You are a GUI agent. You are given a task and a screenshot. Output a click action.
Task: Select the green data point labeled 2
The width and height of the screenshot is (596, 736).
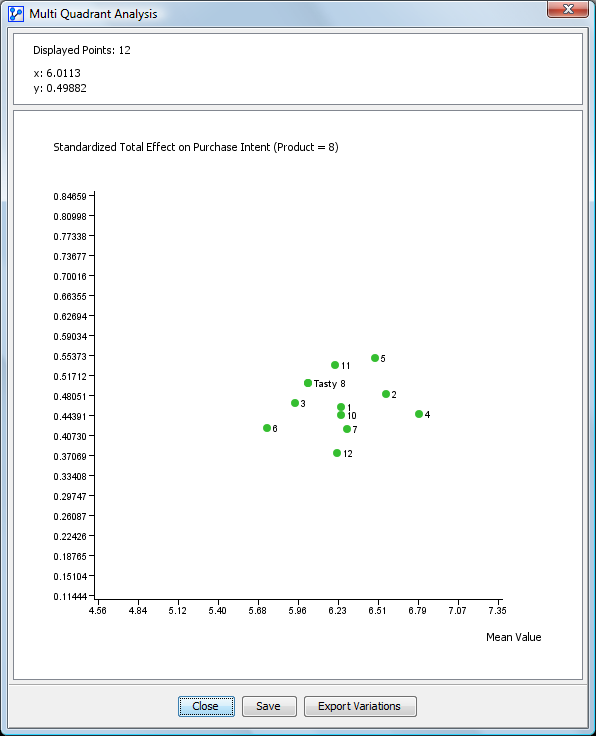click(x=386, y=394)
